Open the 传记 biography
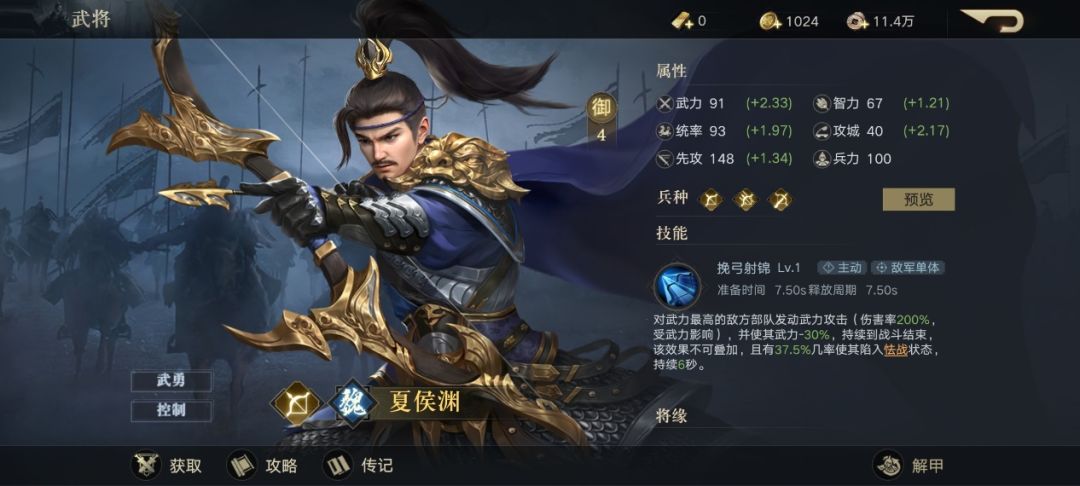This screenshot has width=1080, height=486. tap(358, 466)
